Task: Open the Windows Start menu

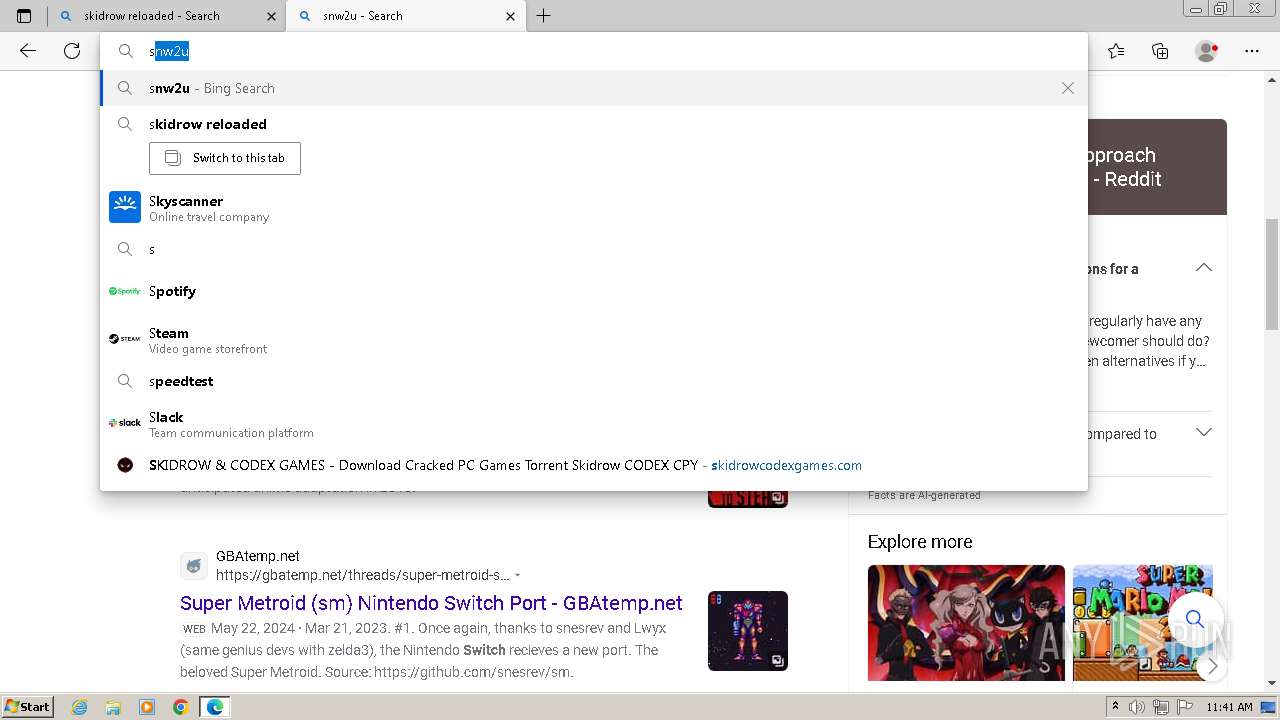Action: (x=28, y=707)
